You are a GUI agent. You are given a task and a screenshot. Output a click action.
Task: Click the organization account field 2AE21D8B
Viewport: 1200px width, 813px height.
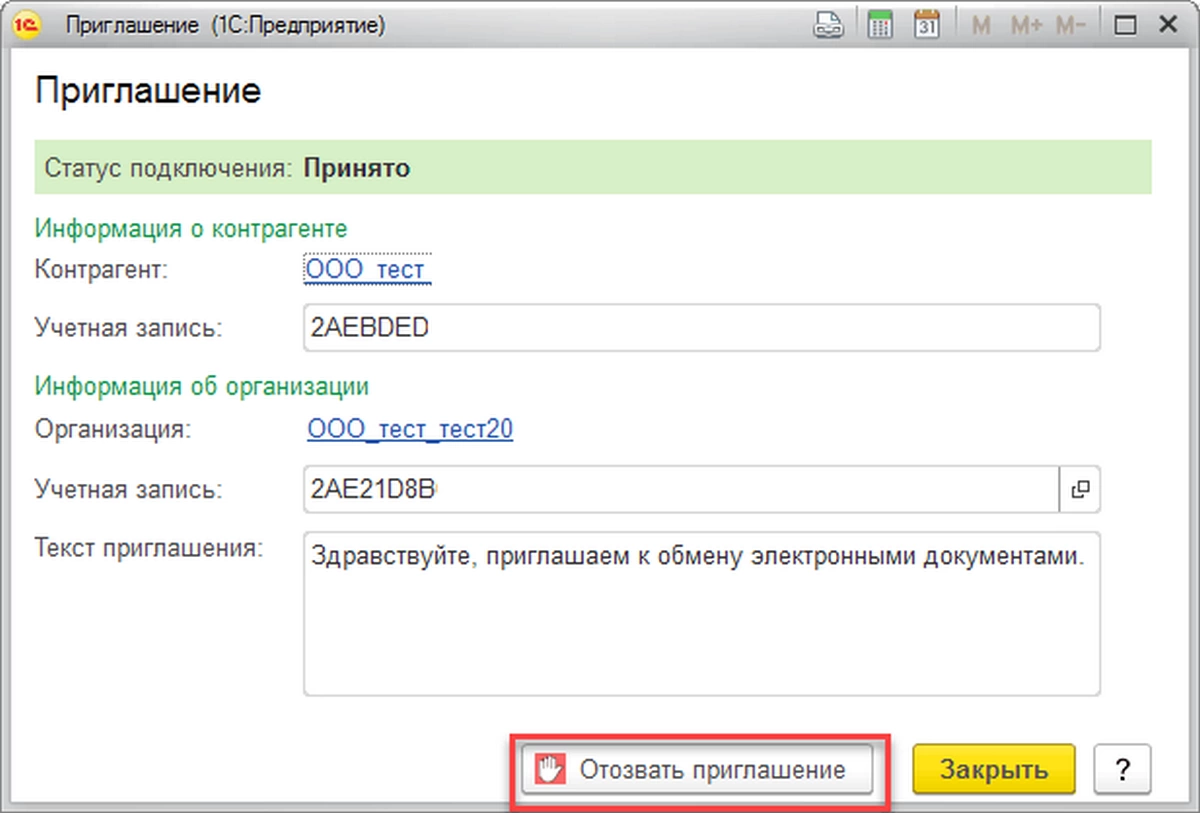click(x=680, y=489)
